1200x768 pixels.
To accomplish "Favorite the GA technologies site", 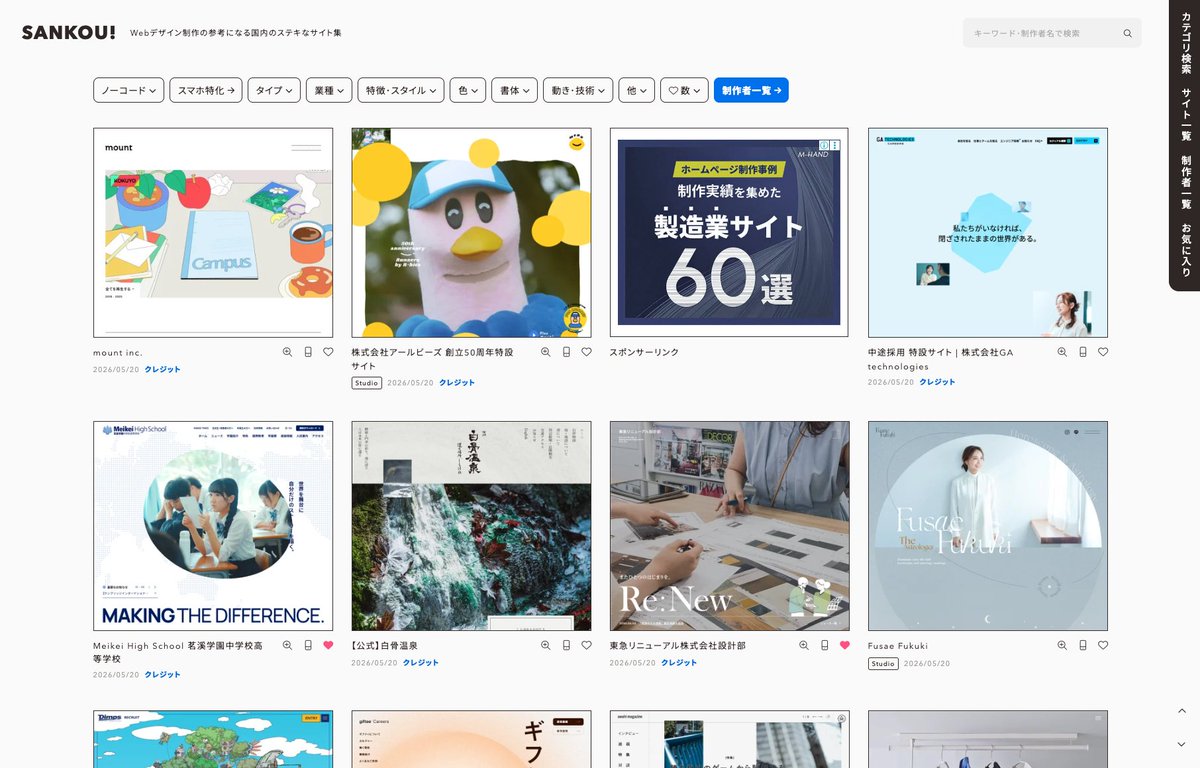I will pos(1103,352).
